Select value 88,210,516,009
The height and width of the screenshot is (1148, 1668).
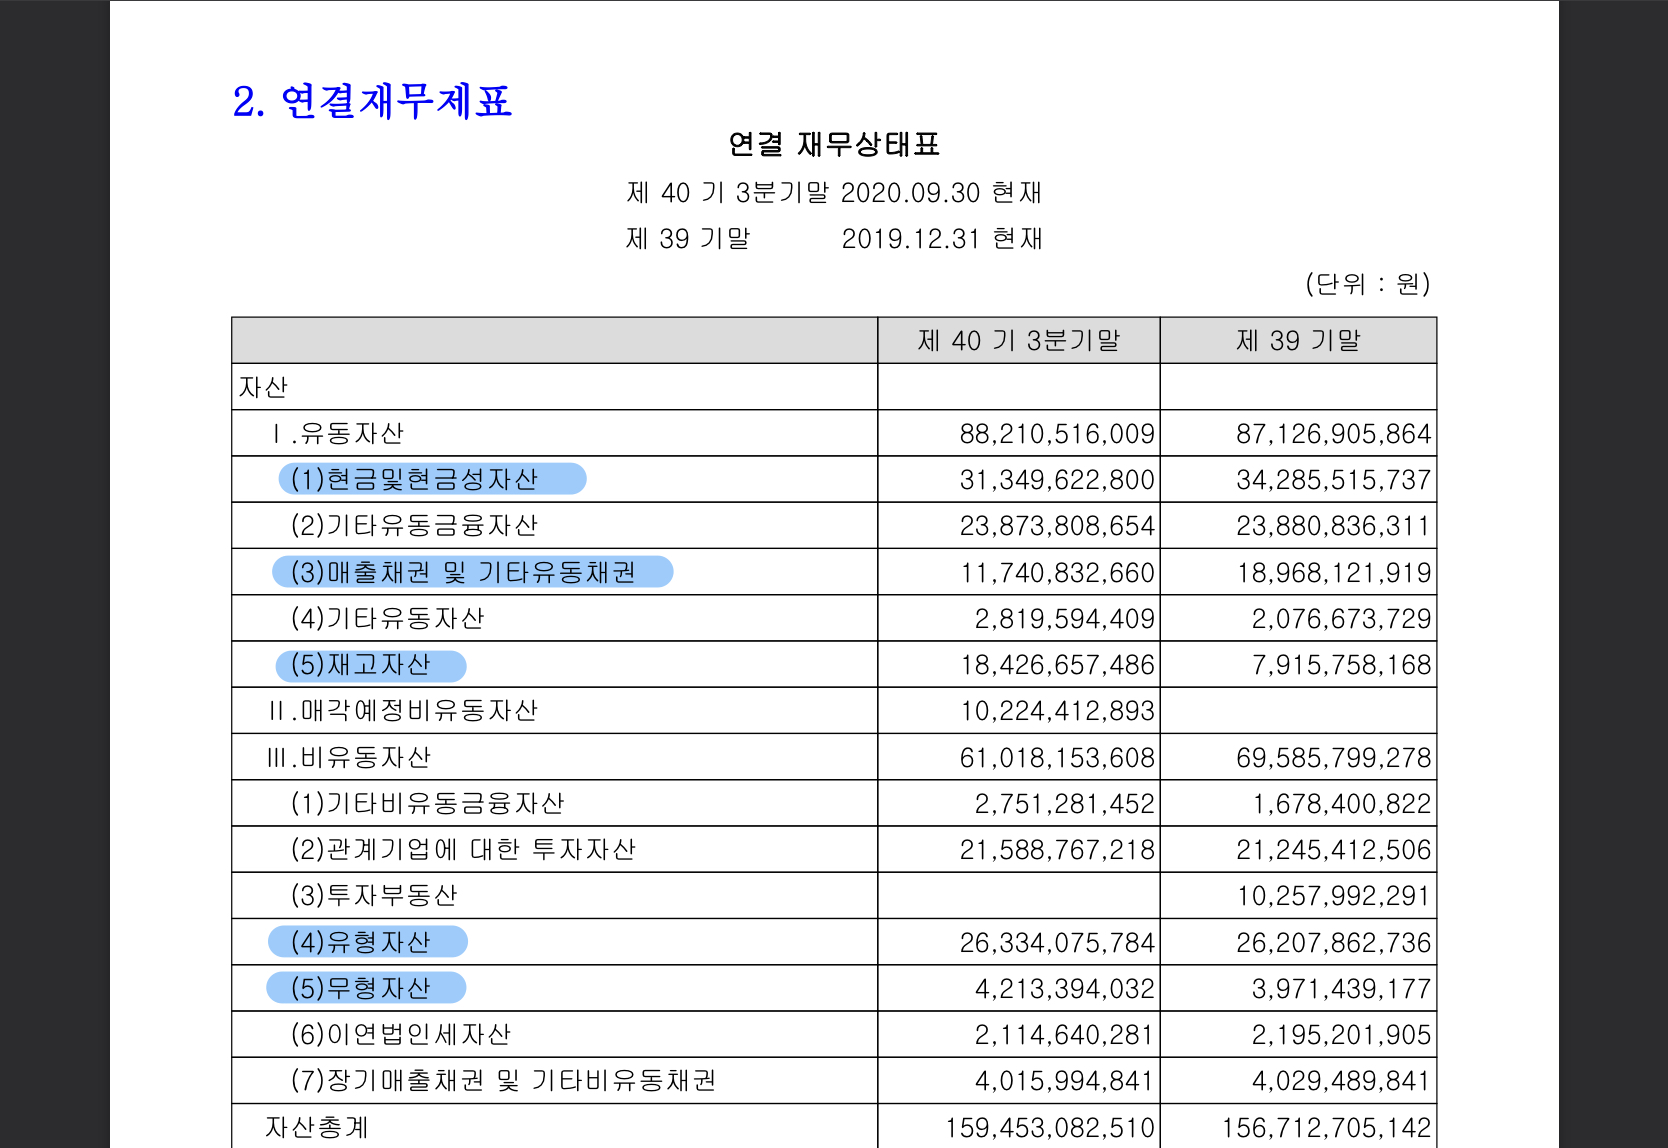[1057, 434]
